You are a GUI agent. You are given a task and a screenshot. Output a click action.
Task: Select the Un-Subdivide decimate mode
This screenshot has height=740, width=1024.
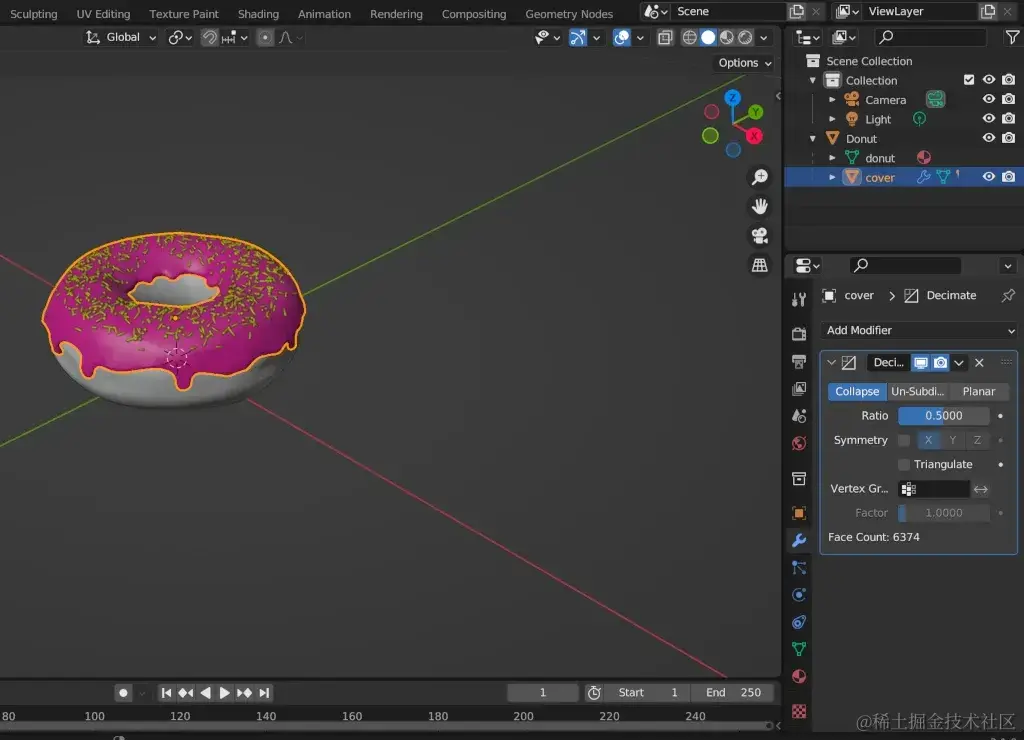point(918,392)
